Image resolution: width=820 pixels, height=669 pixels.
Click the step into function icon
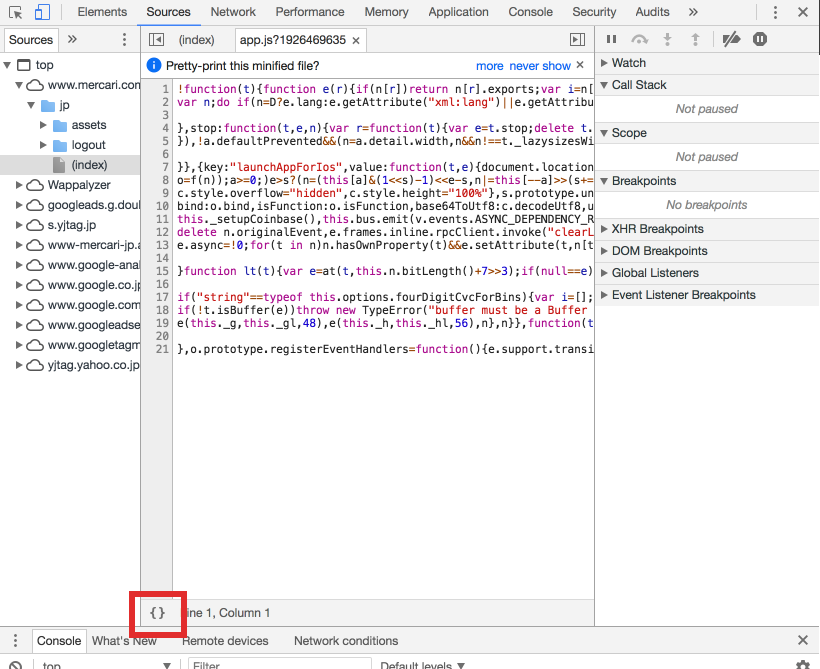point(667,39)
